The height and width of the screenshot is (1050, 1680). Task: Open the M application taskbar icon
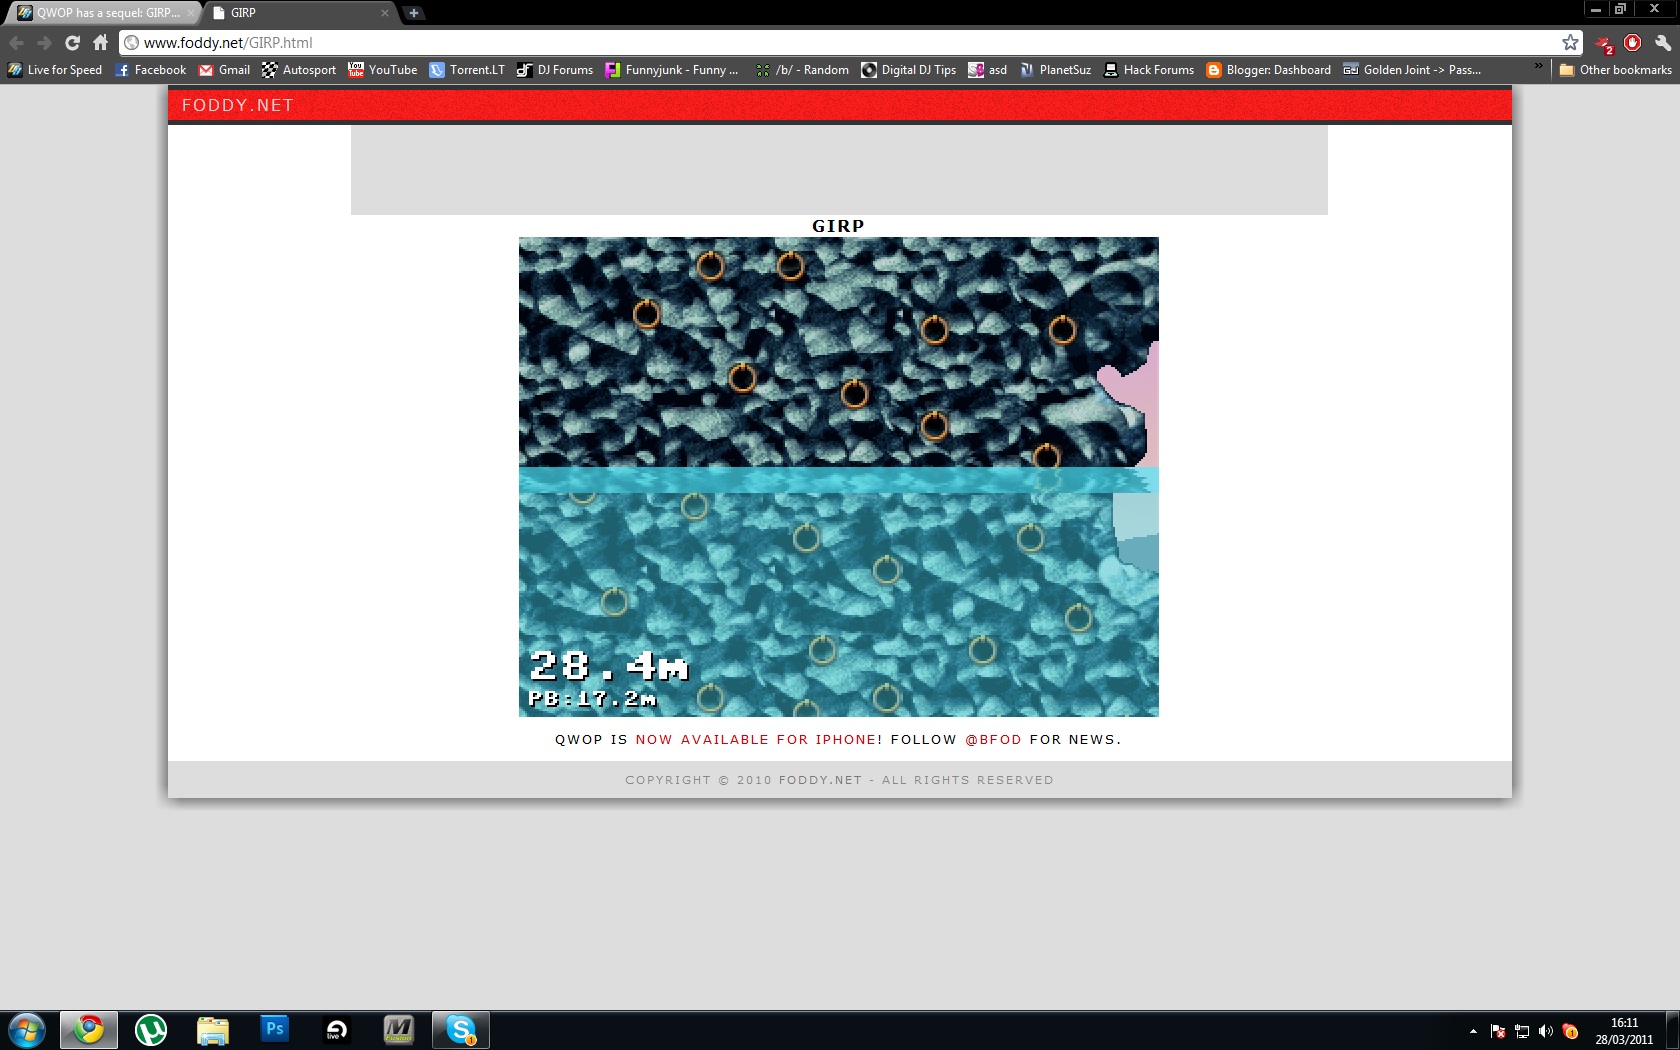pos(399,1030)
